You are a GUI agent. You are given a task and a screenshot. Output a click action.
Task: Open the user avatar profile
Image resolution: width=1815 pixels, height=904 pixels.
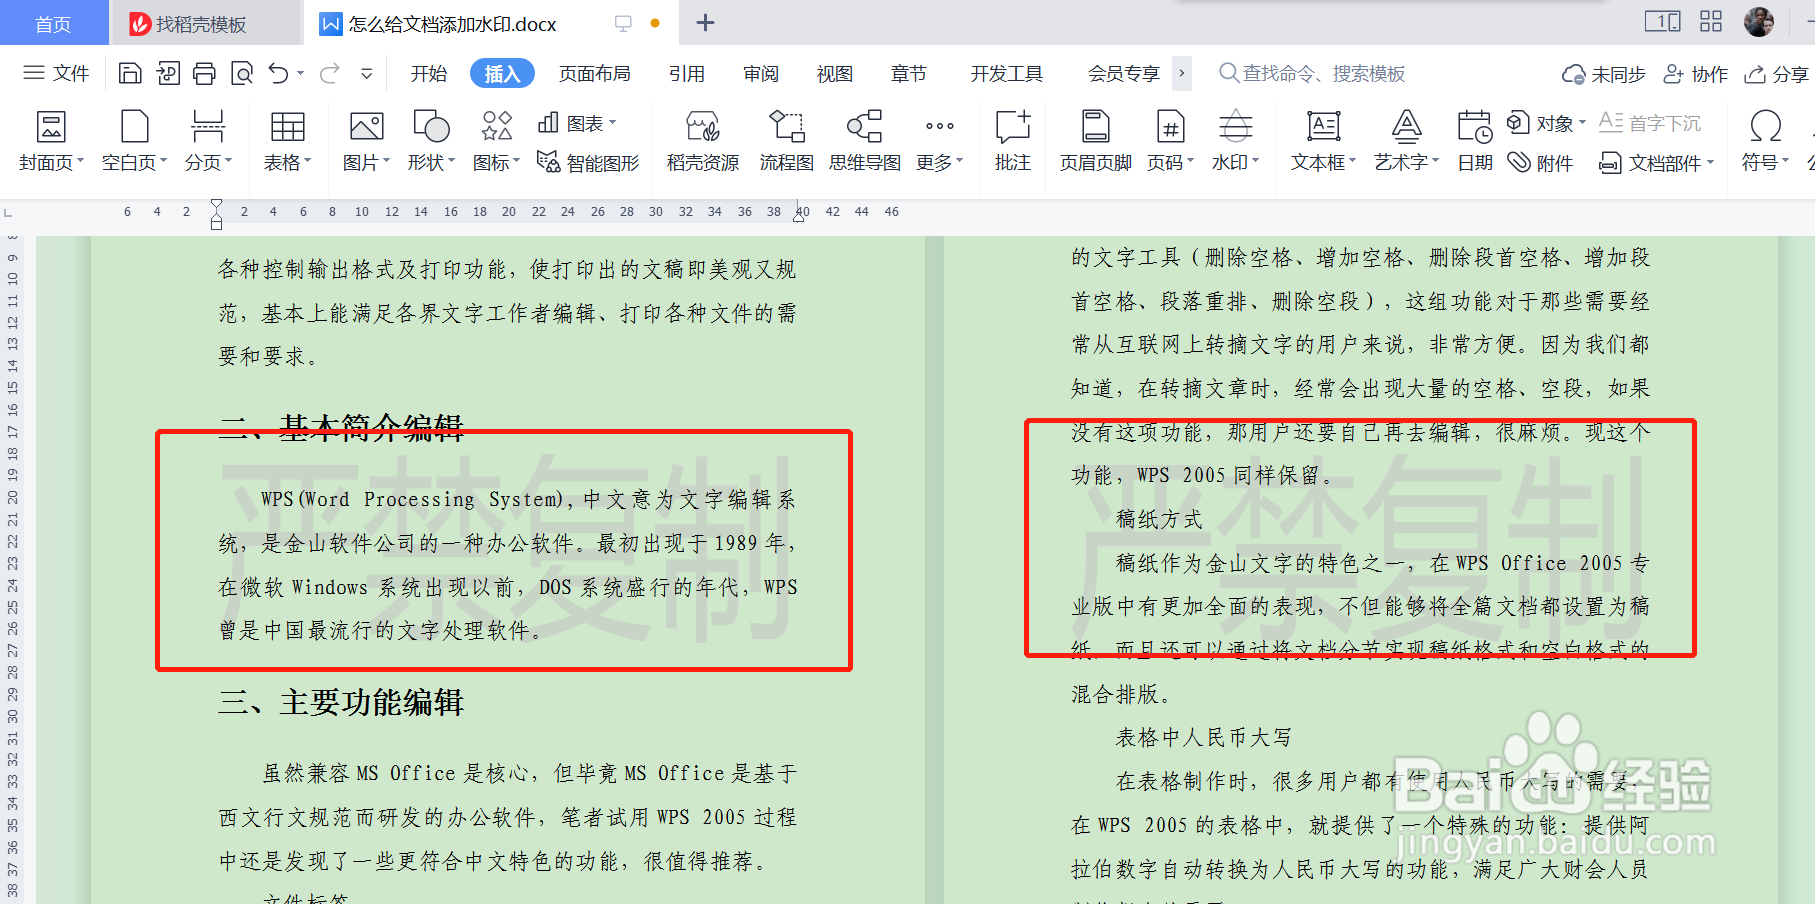click(1759, 21)
